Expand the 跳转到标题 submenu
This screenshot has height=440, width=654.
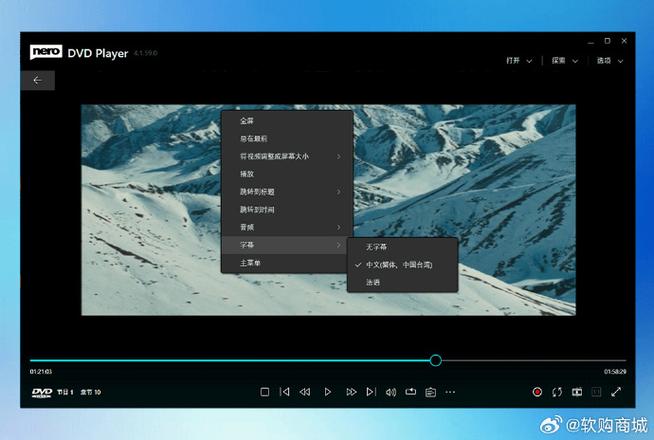pos(287,192)
